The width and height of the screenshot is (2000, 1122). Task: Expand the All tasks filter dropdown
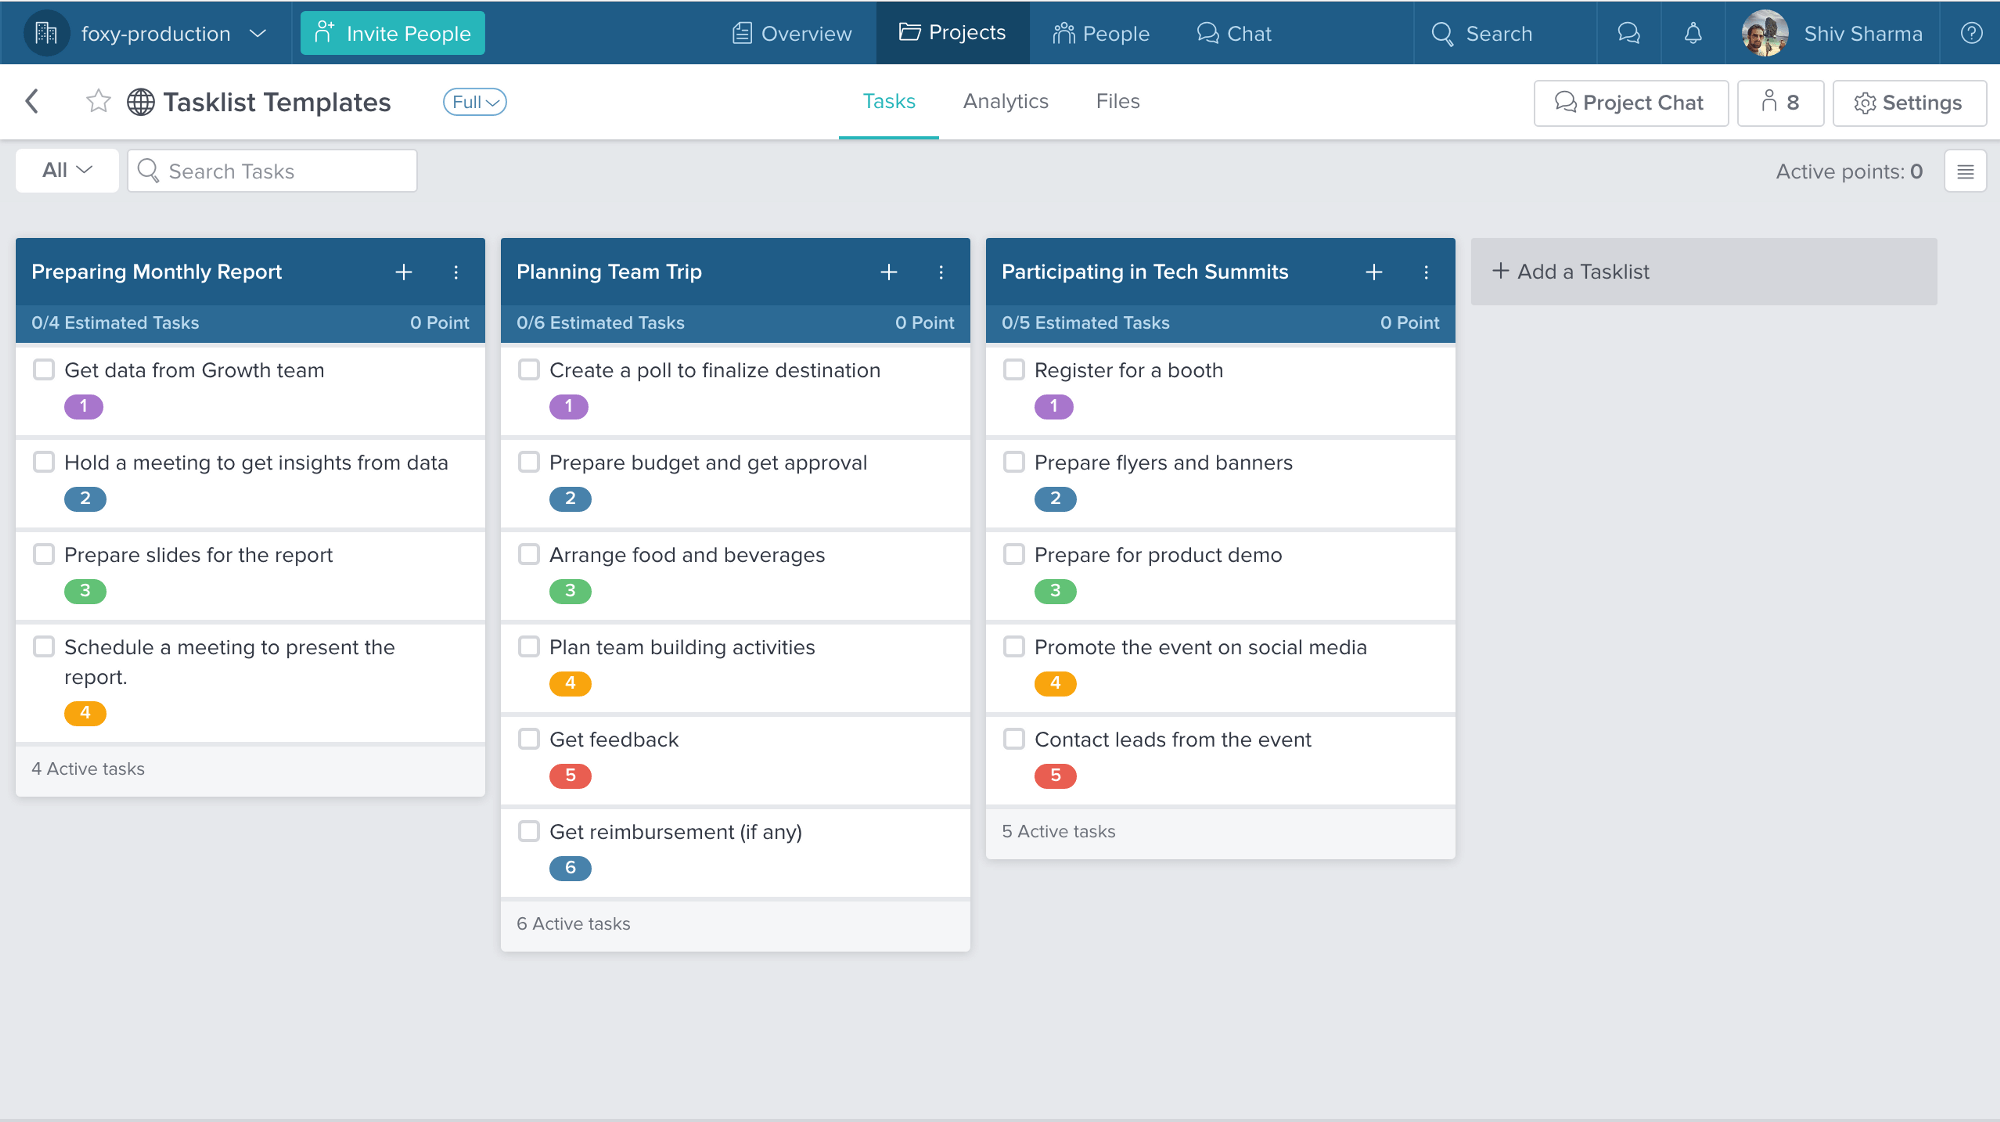click(x=66, y=168)
